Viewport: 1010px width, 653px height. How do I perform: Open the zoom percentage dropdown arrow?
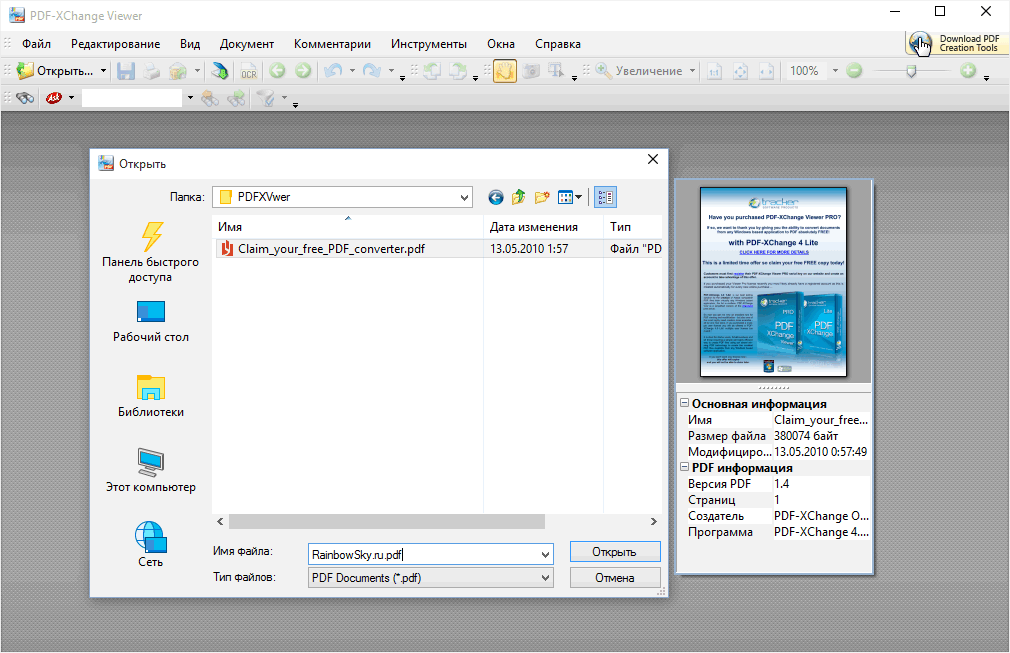click(x=835, y=71)
